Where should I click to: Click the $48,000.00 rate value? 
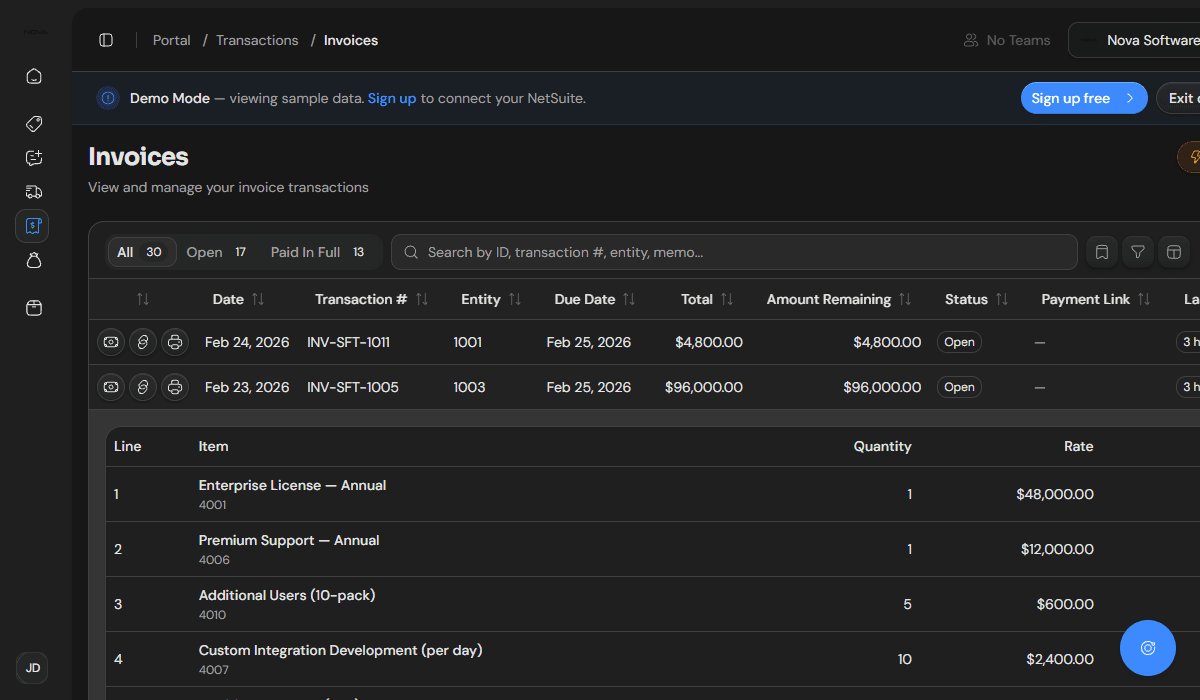coord(1055,494)
